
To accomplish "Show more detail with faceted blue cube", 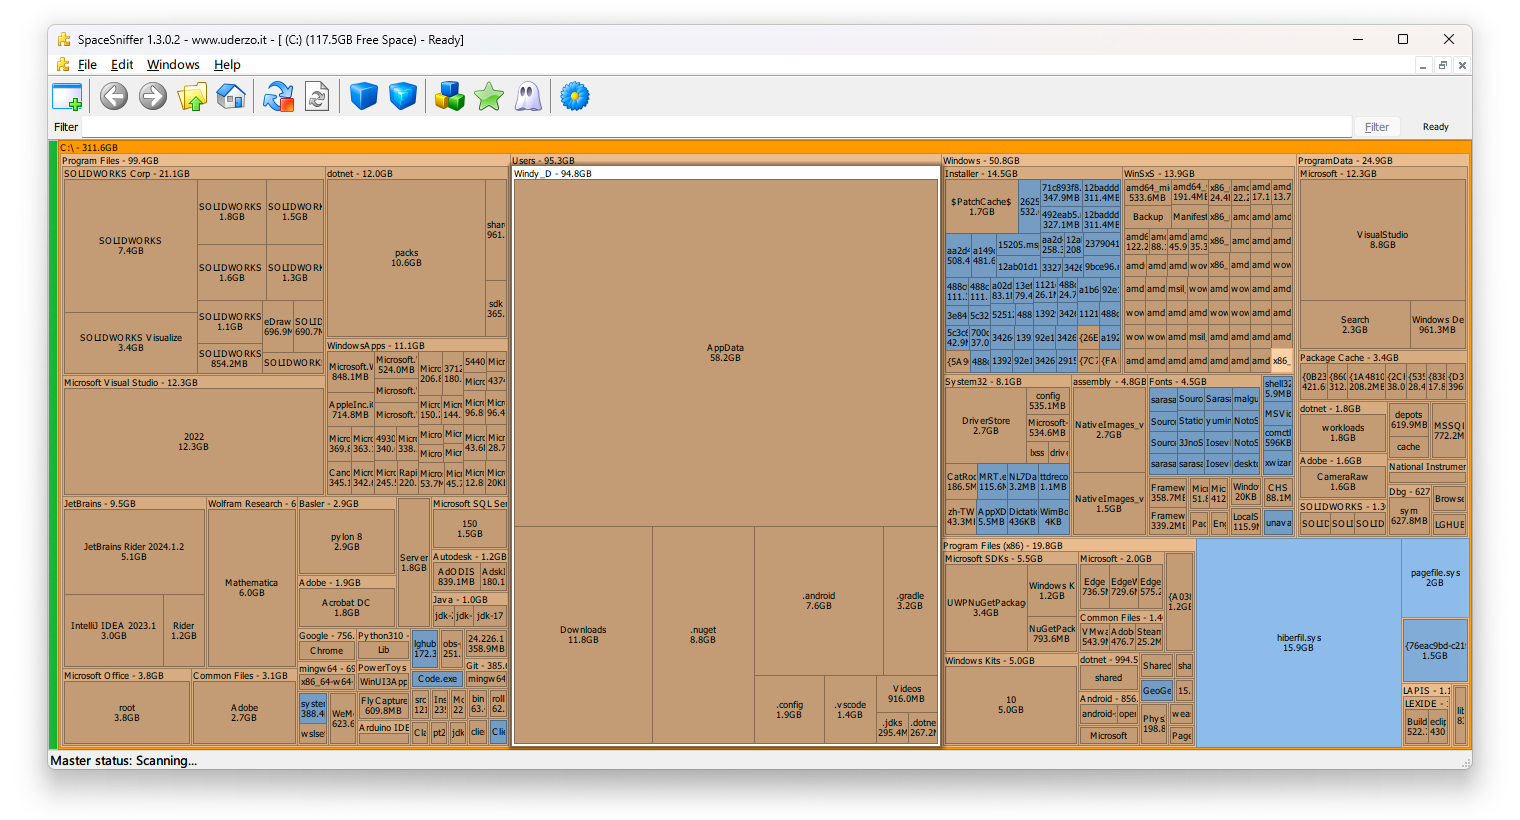I will point(403,97).
